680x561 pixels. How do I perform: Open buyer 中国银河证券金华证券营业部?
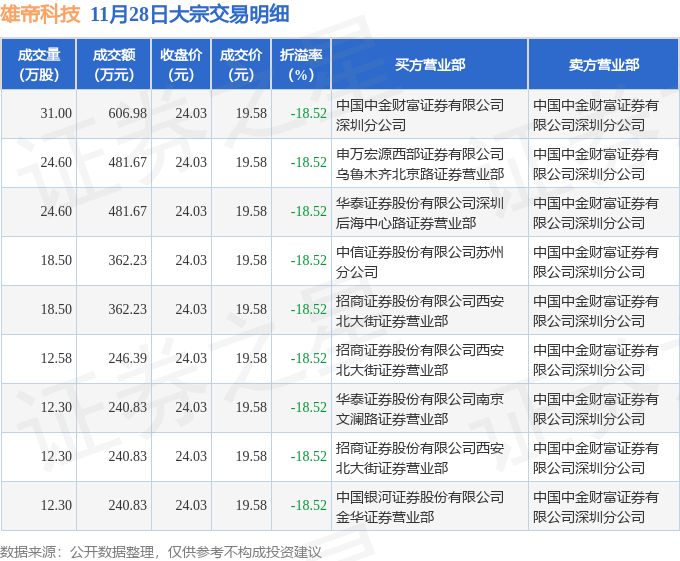tap(420, 506)
